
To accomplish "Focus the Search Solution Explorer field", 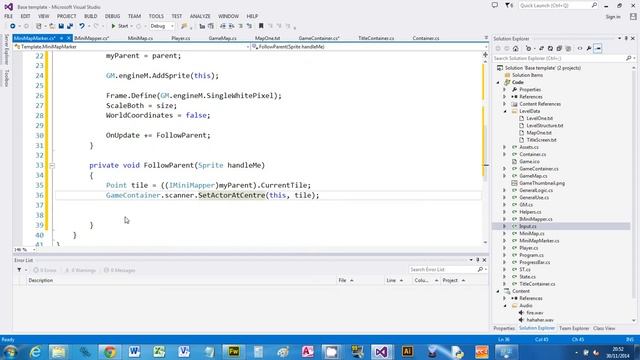I will pyautogui.click(x=559, y=58).
